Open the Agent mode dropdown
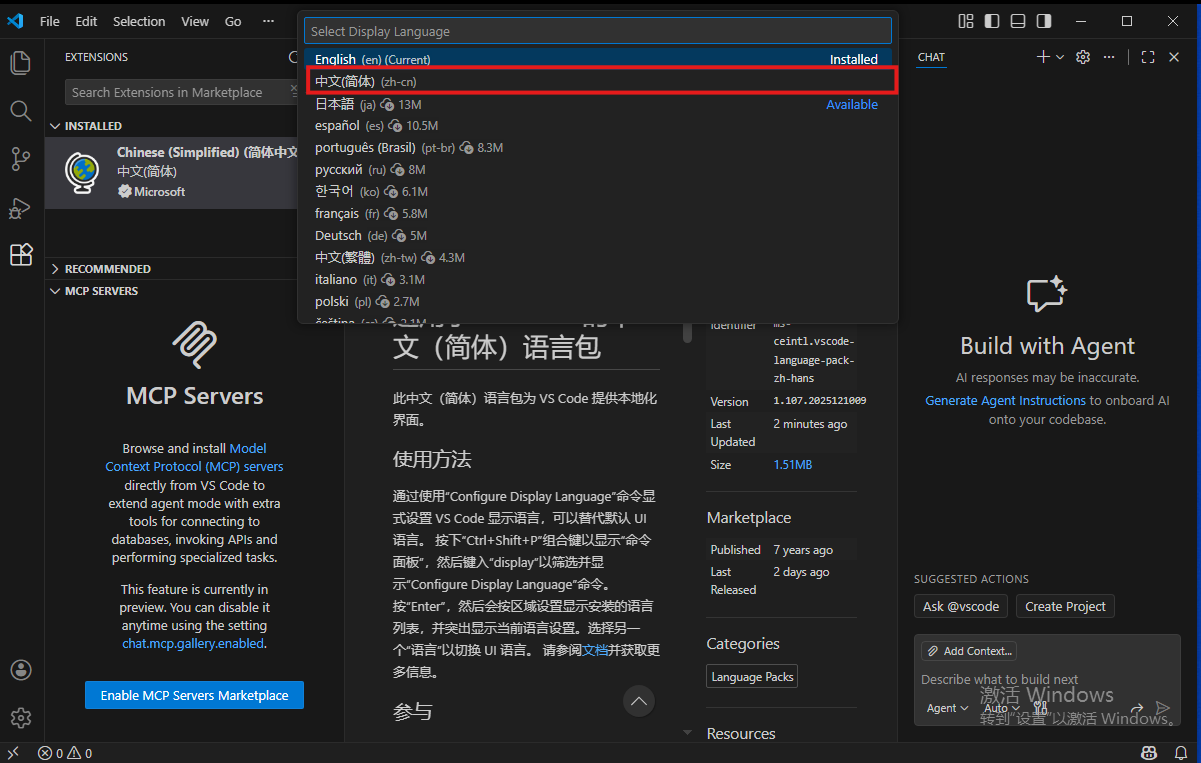 pos(947,708)
